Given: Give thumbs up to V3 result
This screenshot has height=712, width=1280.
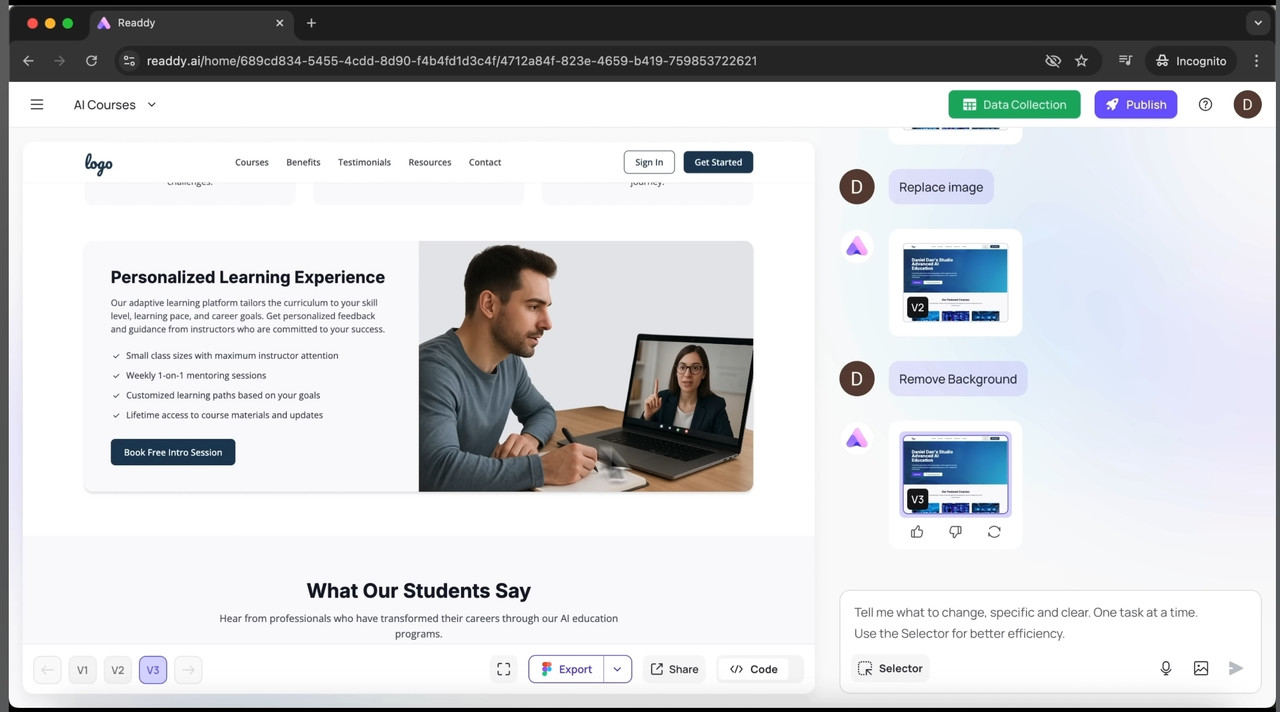Looking at the screenshot, I should click(x=917, y=532).
